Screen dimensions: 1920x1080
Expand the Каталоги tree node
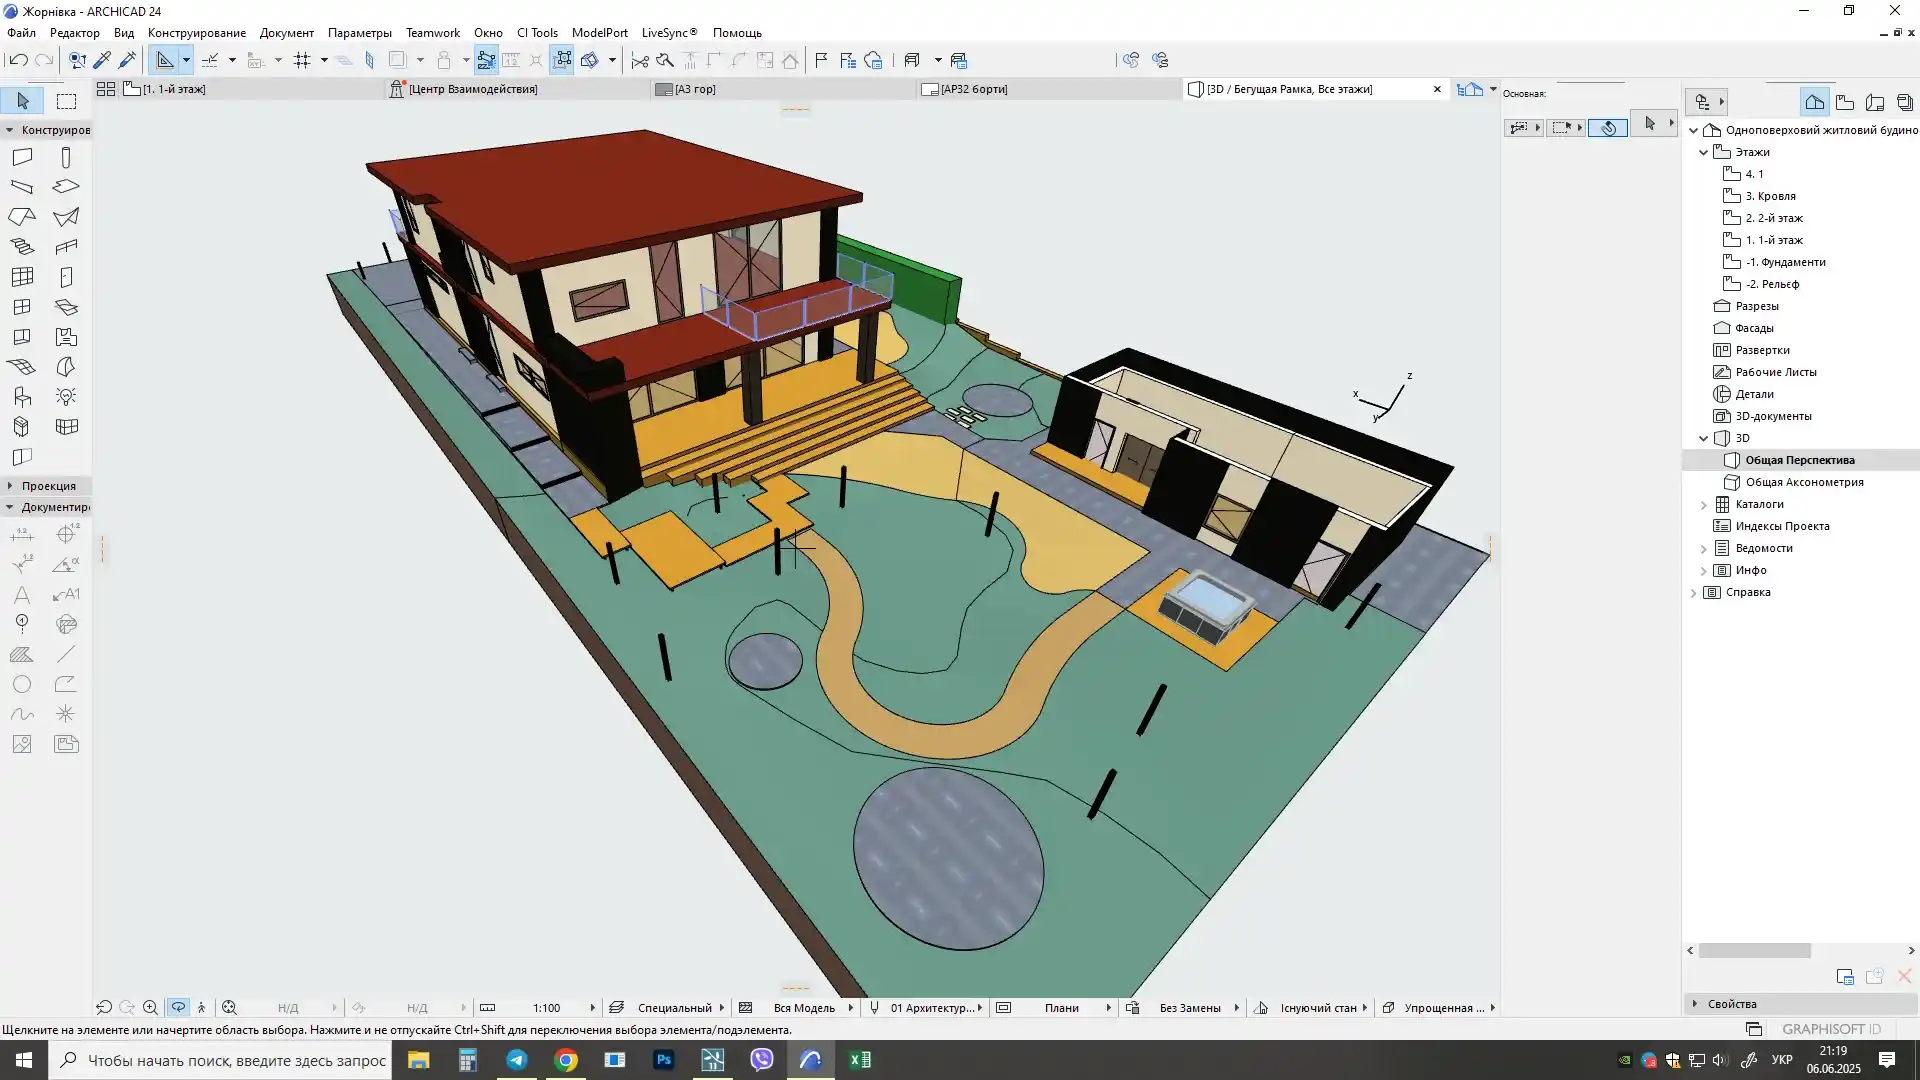(x=1704, y=505)
